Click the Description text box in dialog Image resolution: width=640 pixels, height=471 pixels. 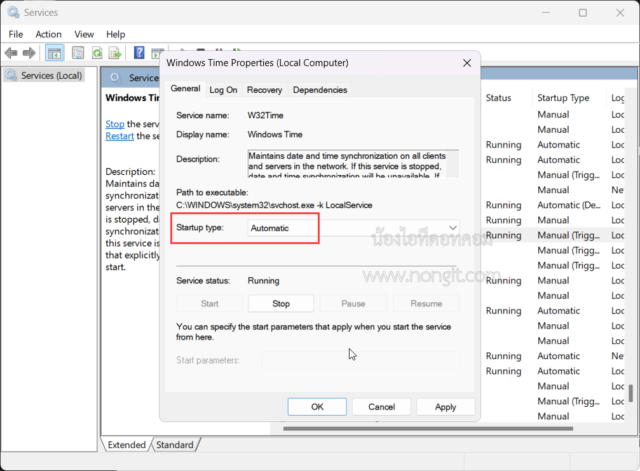click(x=353, y=164)
